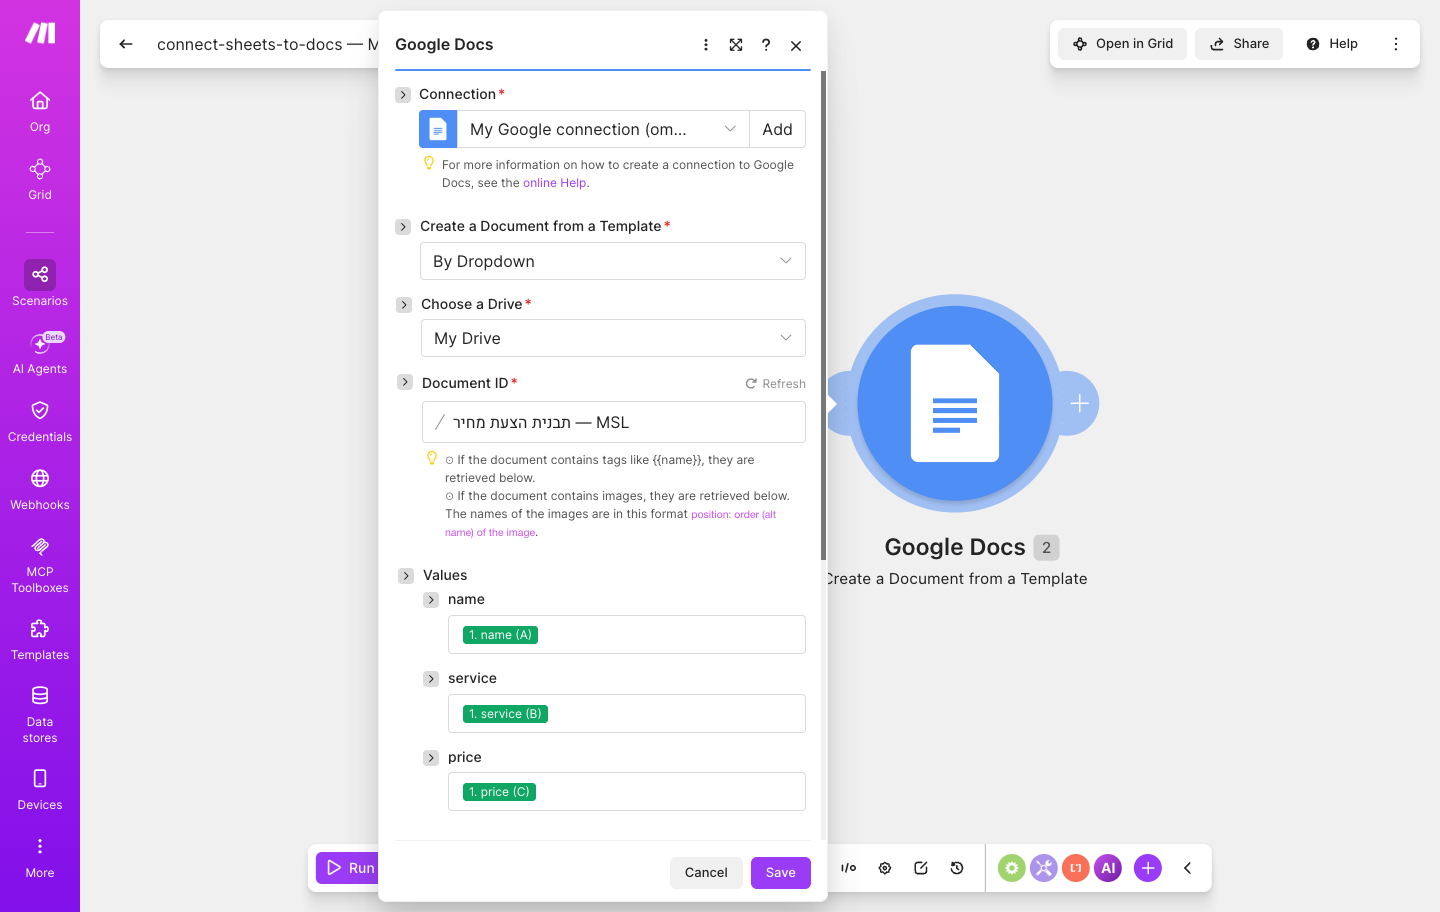Open Scenarios in the sidebar
1440x912 pixels.
(40, 284)
